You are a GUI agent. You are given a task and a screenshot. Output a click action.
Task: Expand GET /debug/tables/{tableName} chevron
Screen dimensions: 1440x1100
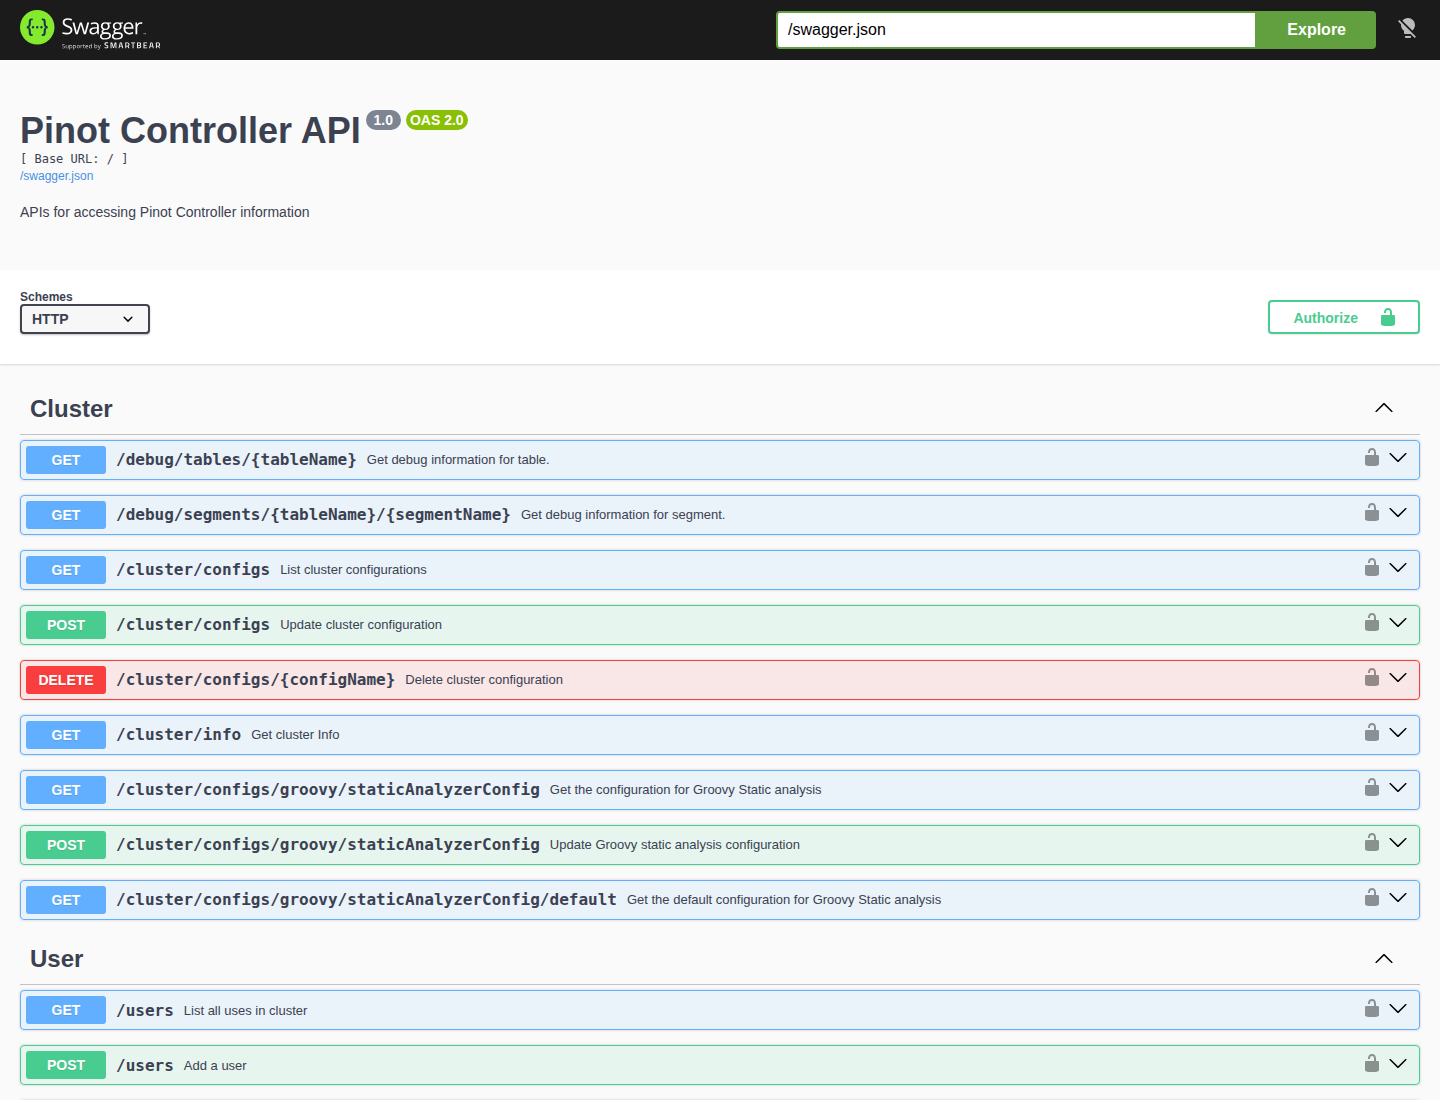point(1398,458)
